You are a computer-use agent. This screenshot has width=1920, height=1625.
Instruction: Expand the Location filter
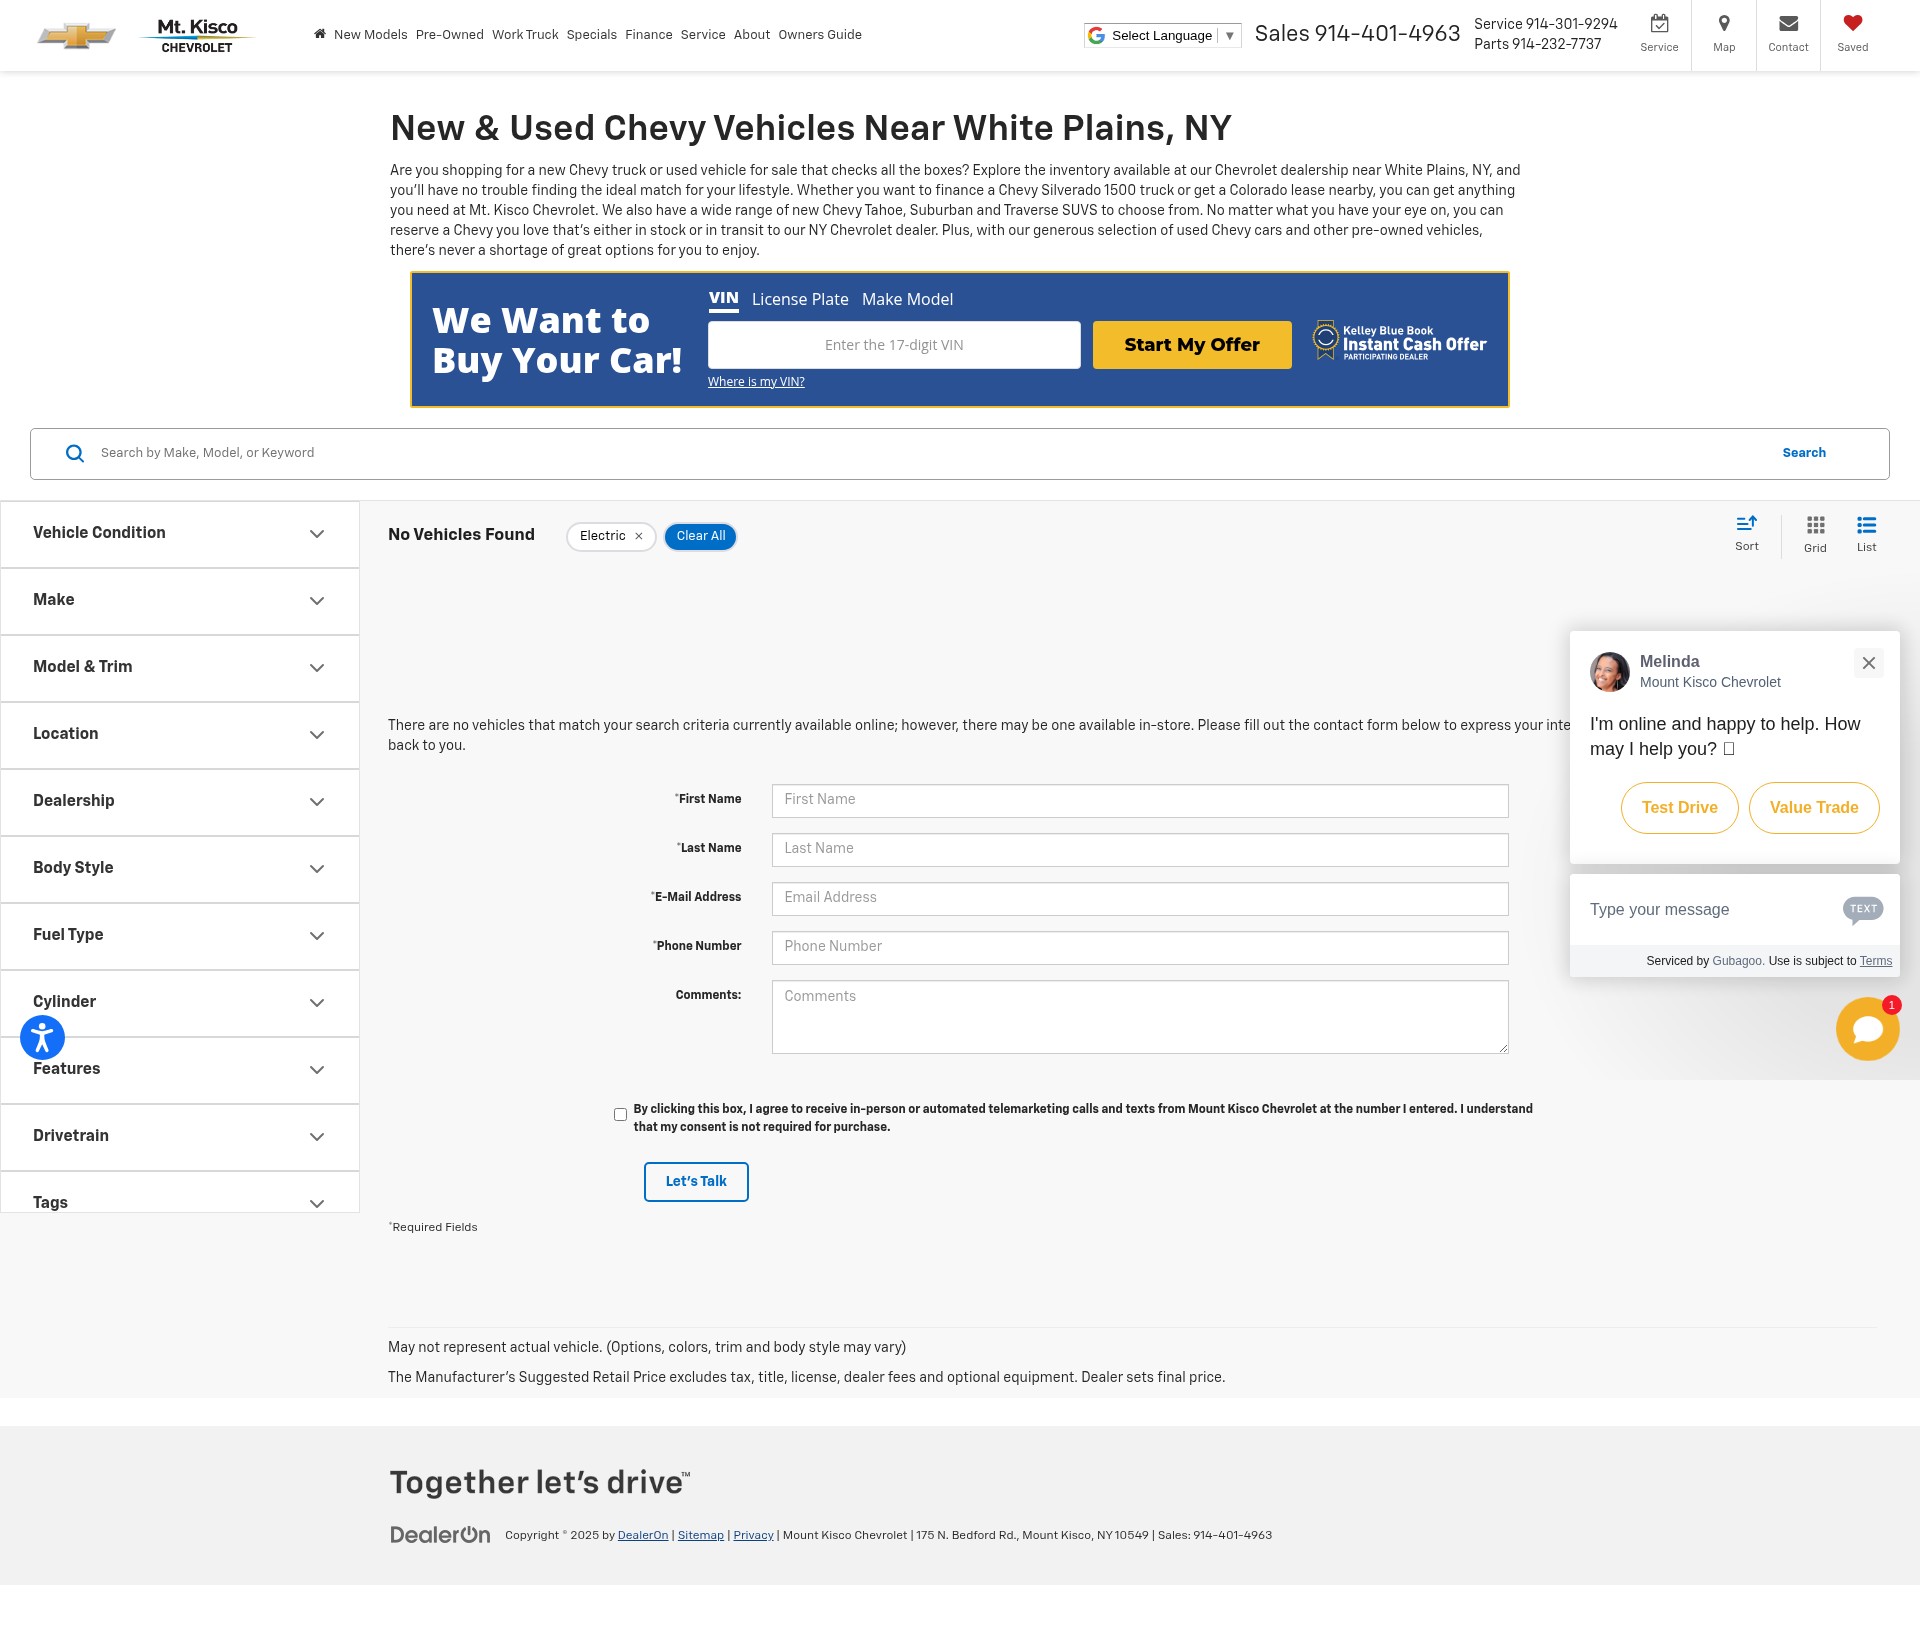(180, 735)
